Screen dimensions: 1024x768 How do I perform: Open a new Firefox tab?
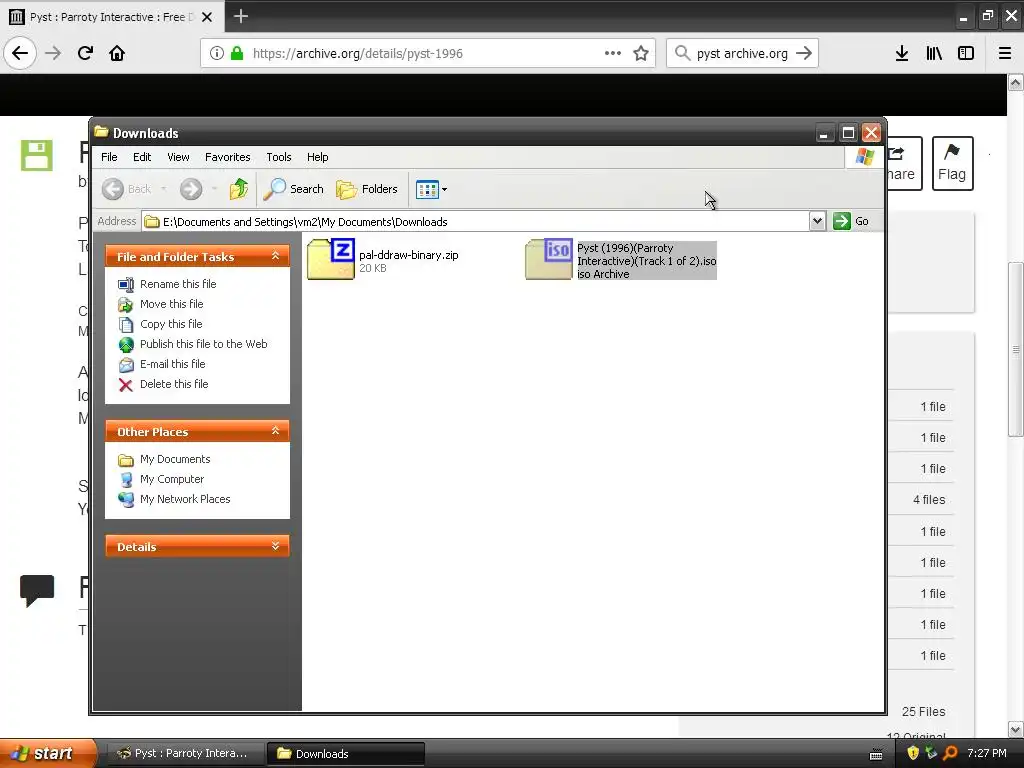241,16
